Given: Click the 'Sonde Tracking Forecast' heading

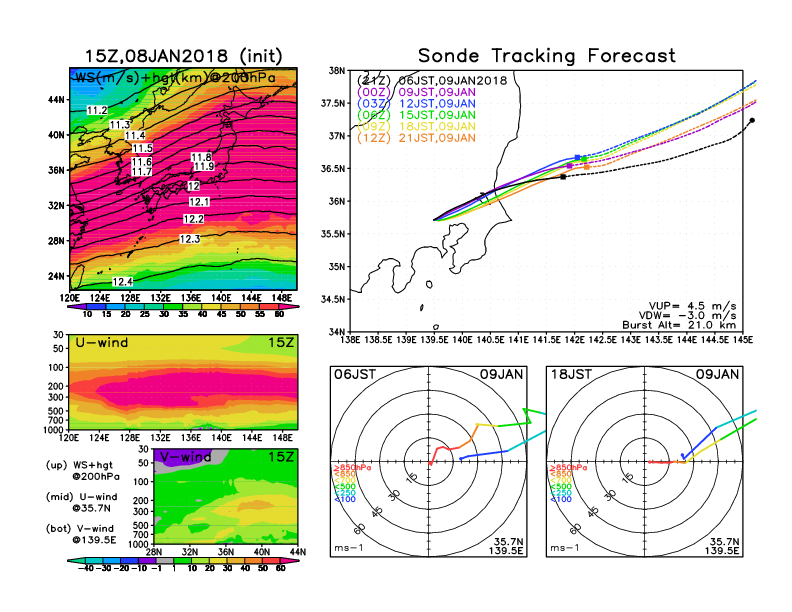Looking at the screenshot, I should 547,55.
